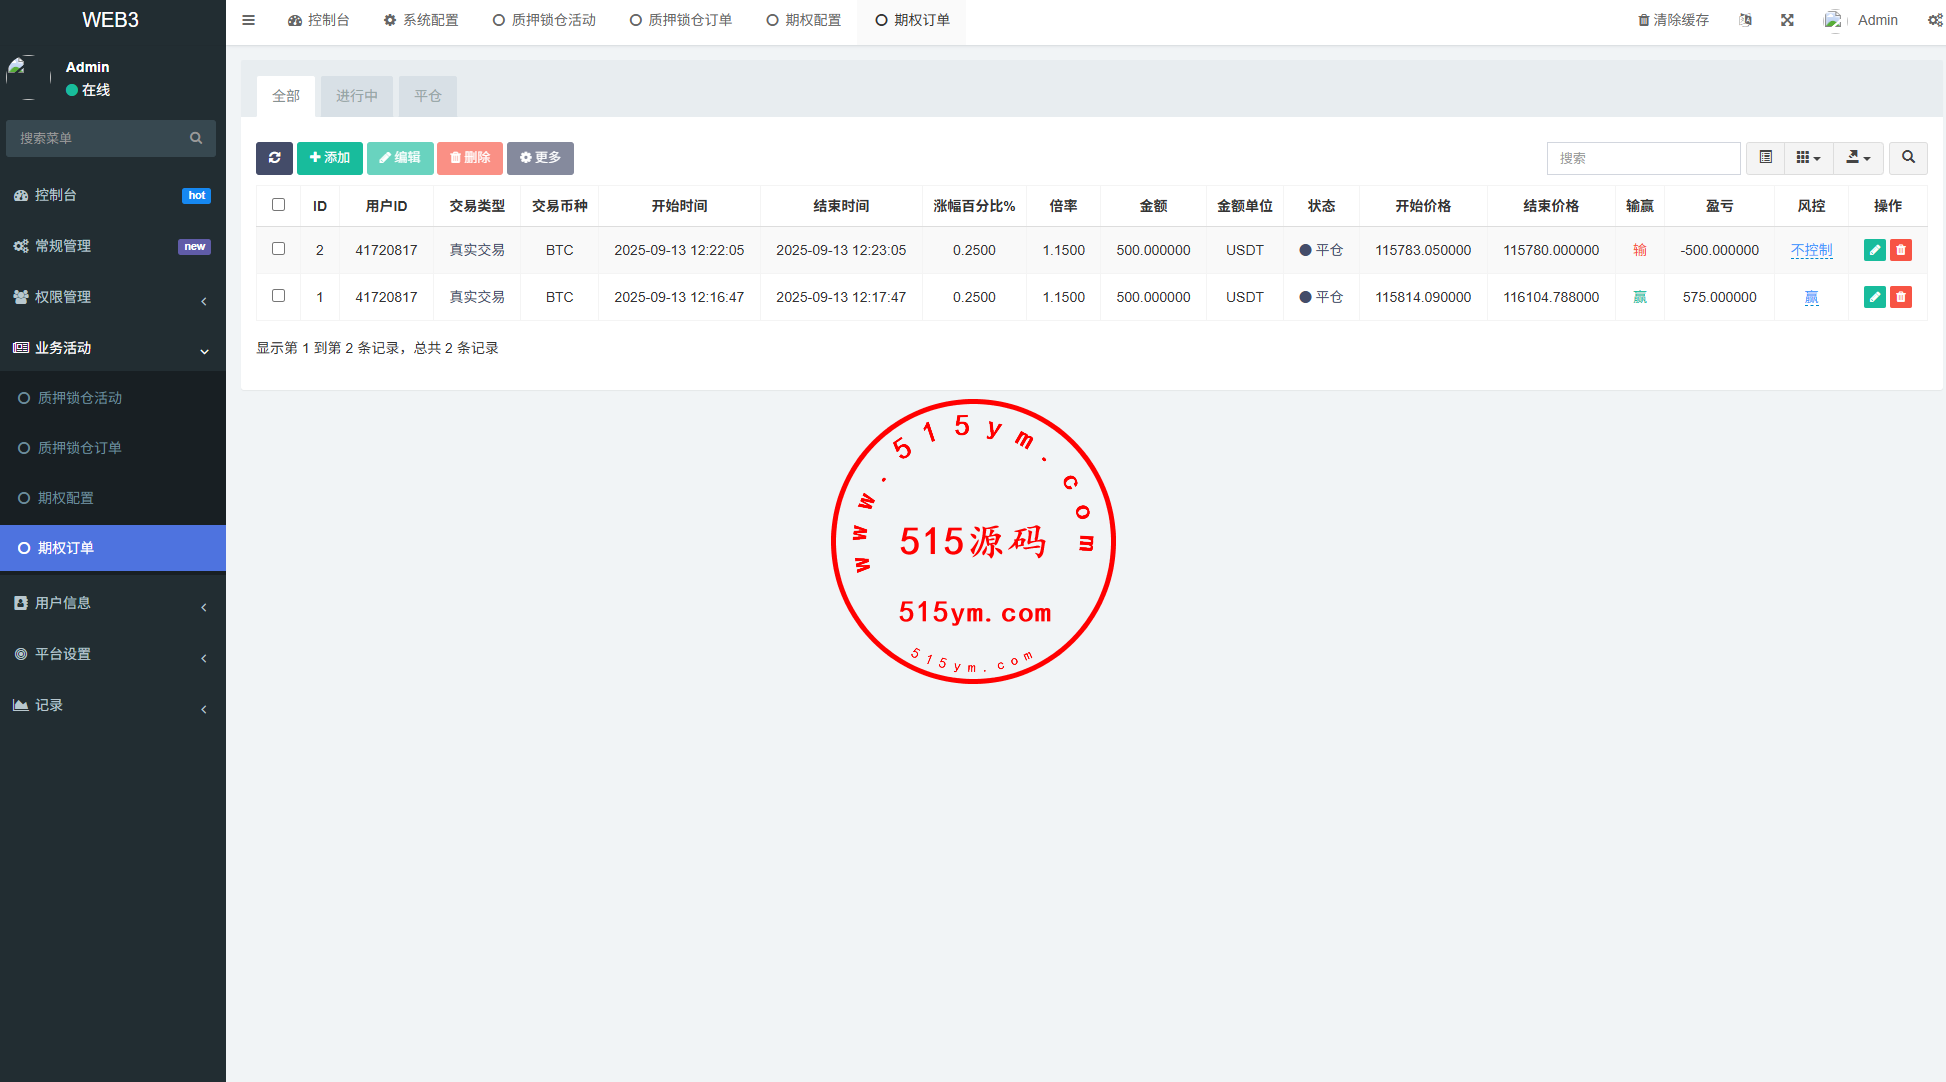
Task: Click the green 添加 button
Action: [x=329, y=158]
